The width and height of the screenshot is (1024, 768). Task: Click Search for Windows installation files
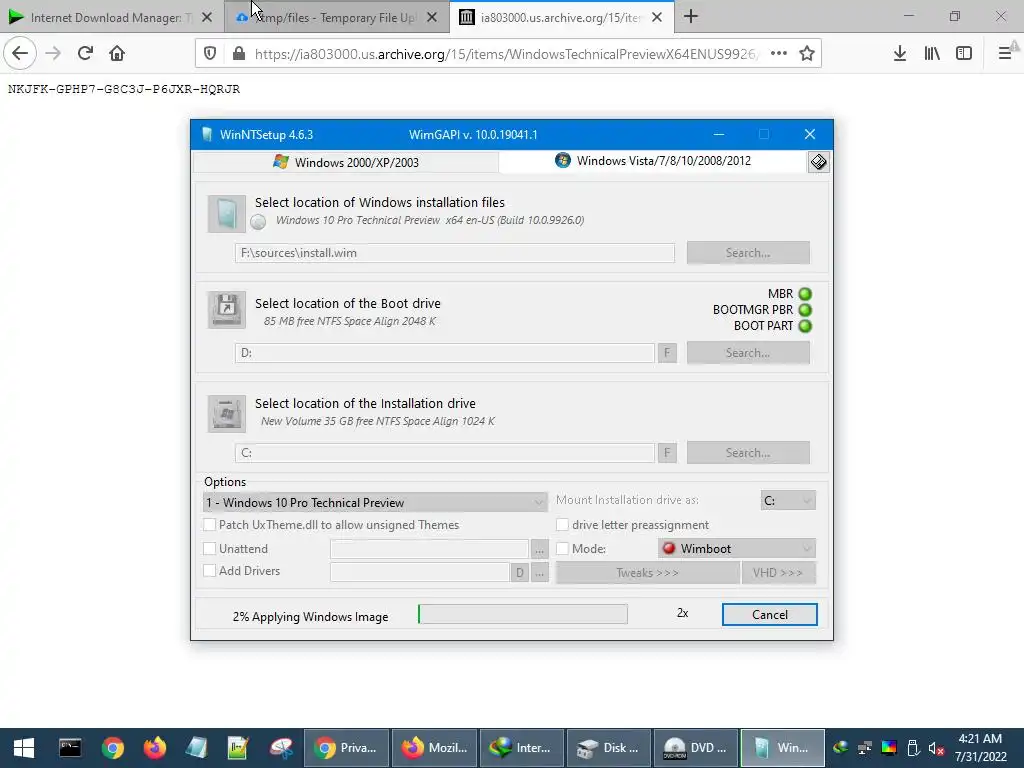coord(748,253)
